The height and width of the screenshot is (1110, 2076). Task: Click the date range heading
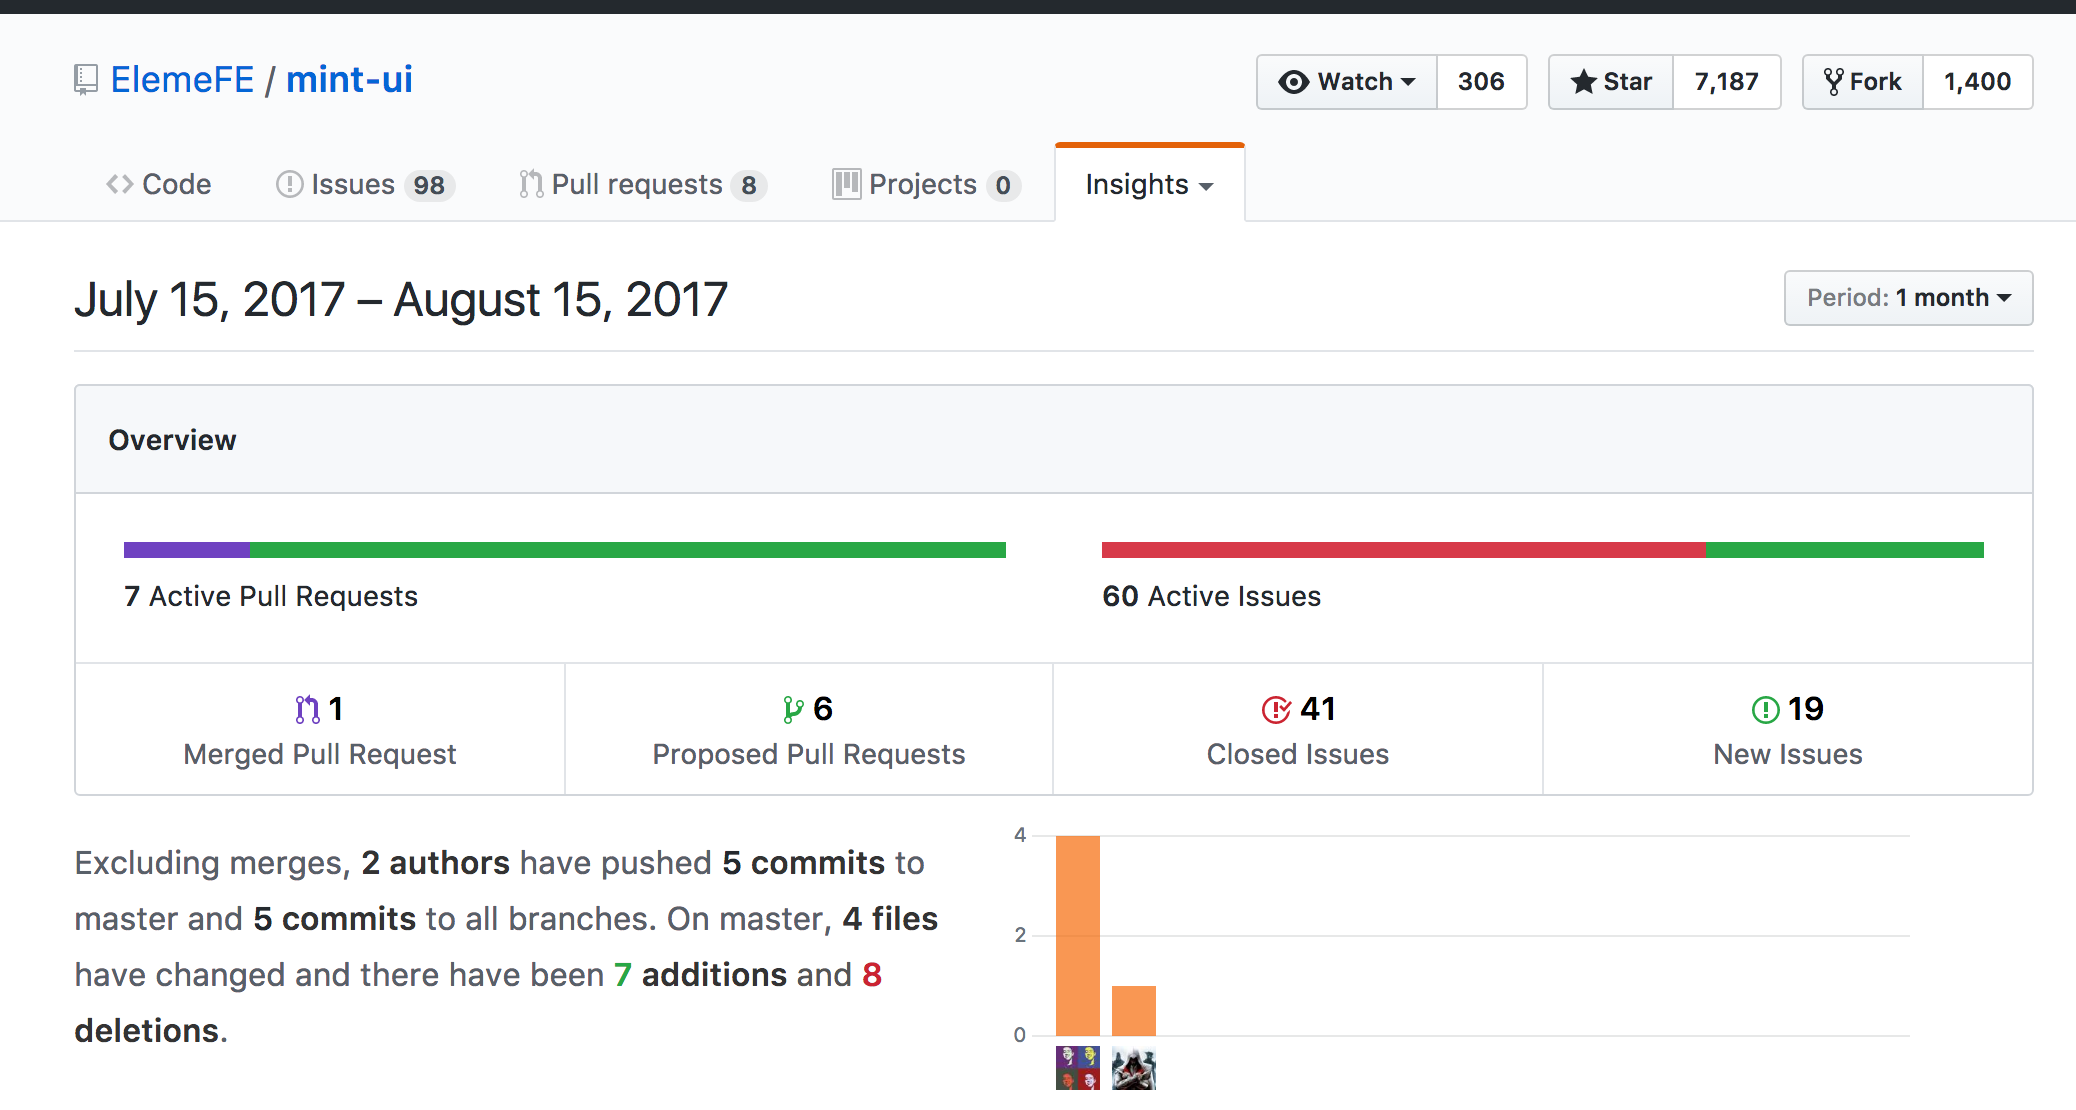coord(401,299)
